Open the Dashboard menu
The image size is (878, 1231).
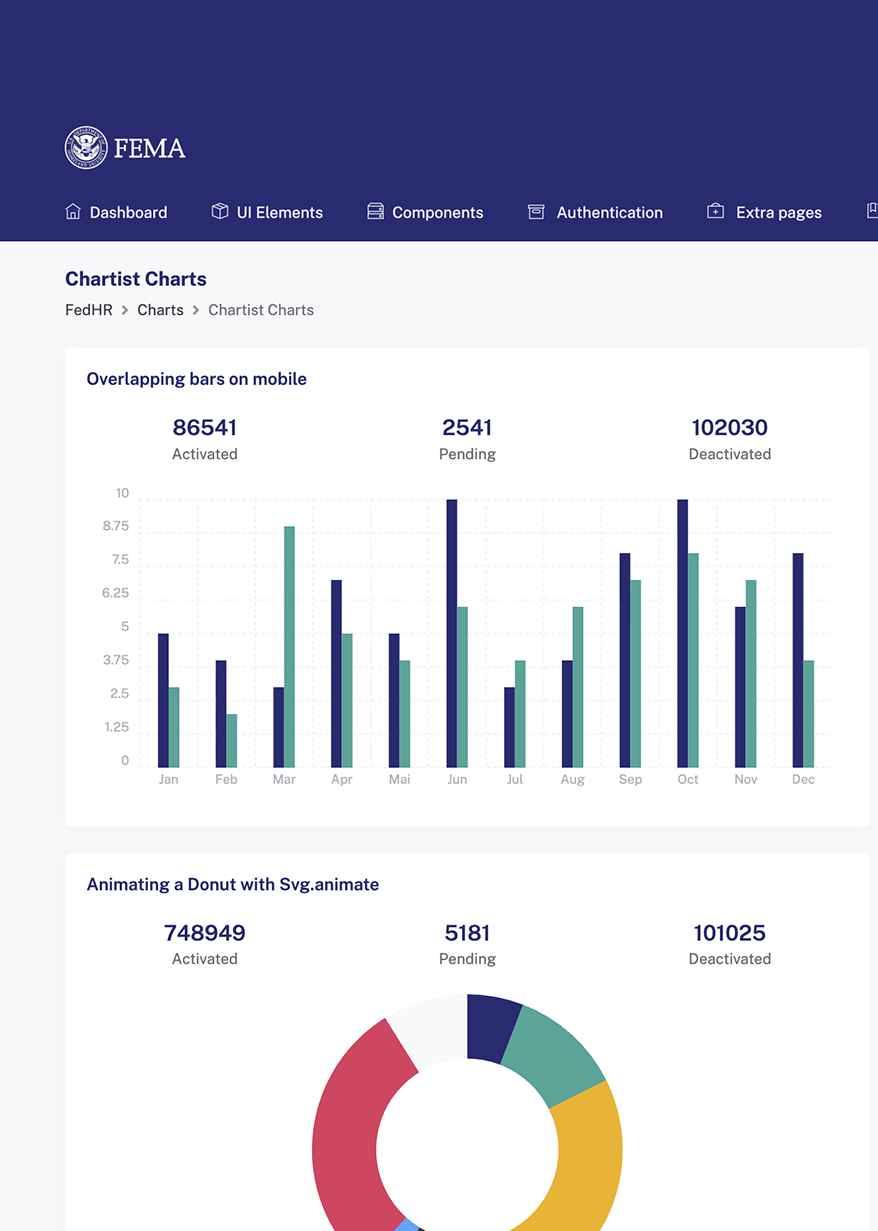coord(128,213)
